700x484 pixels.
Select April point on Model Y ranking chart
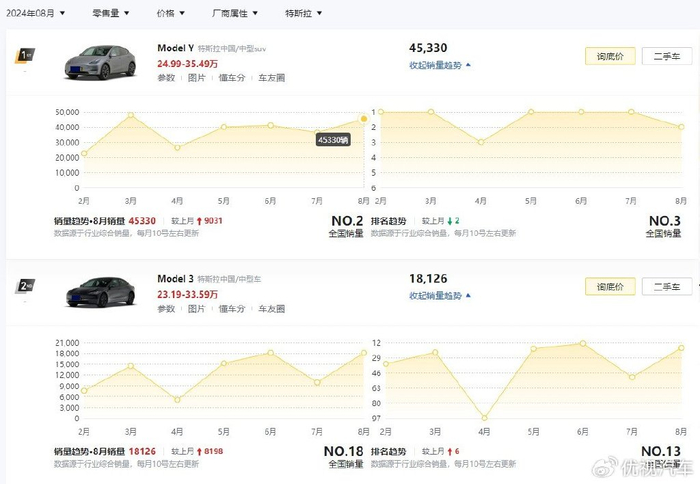481,142
